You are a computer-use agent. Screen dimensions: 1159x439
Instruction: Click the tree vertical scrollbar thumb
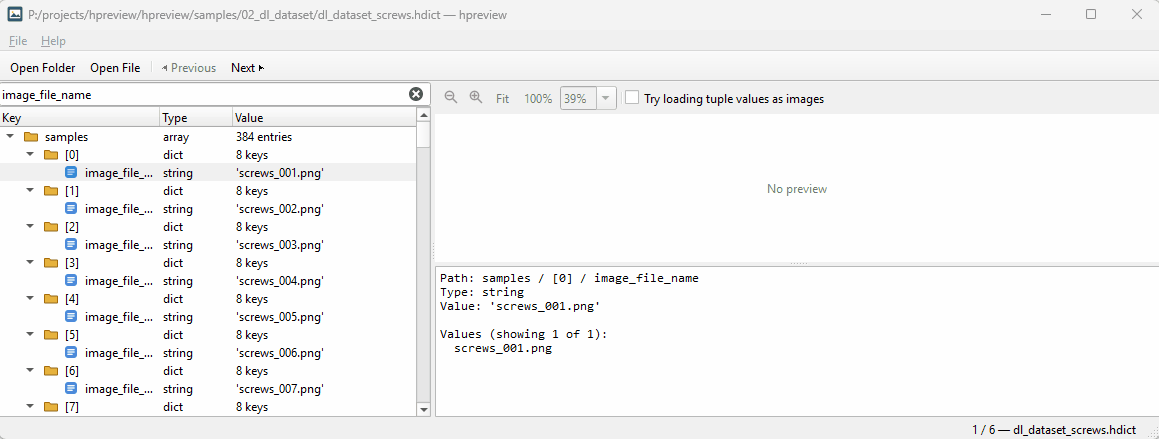[x=424, y=134]
